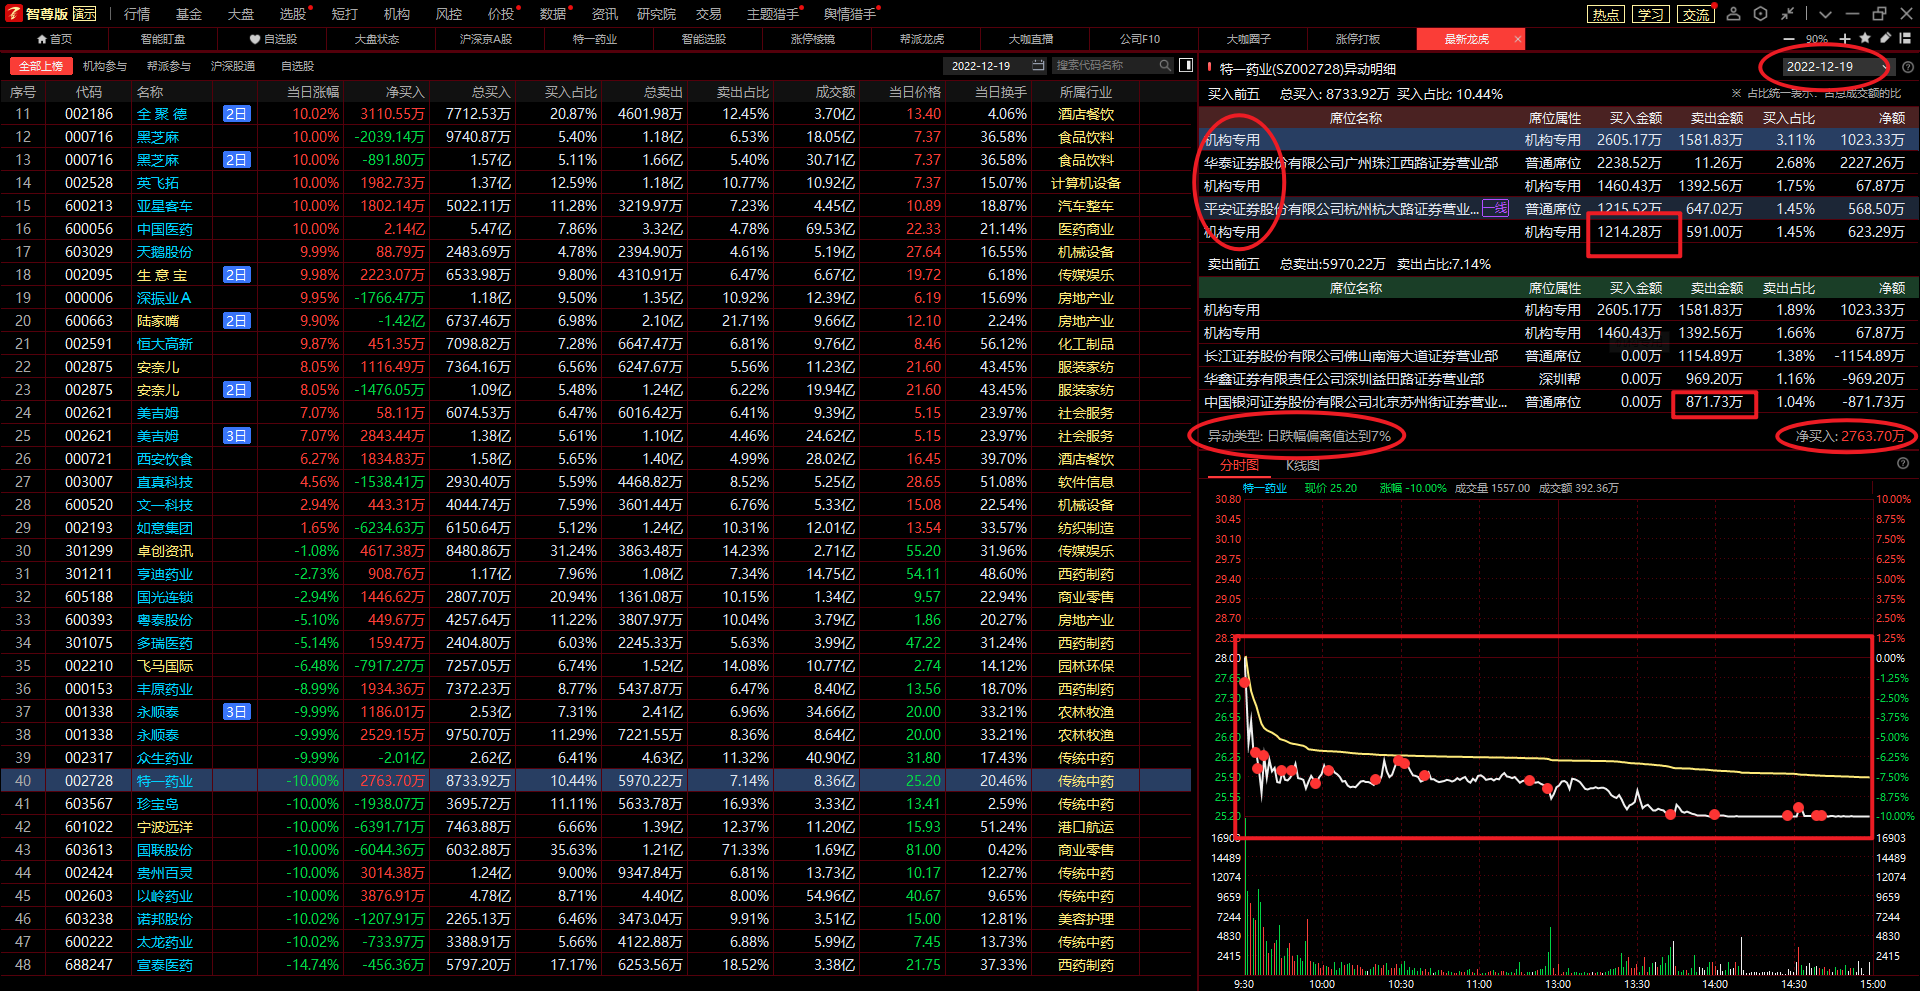
Task: Click 3日 badge on 永顺泰 row
Action: (x=237, y=712)
